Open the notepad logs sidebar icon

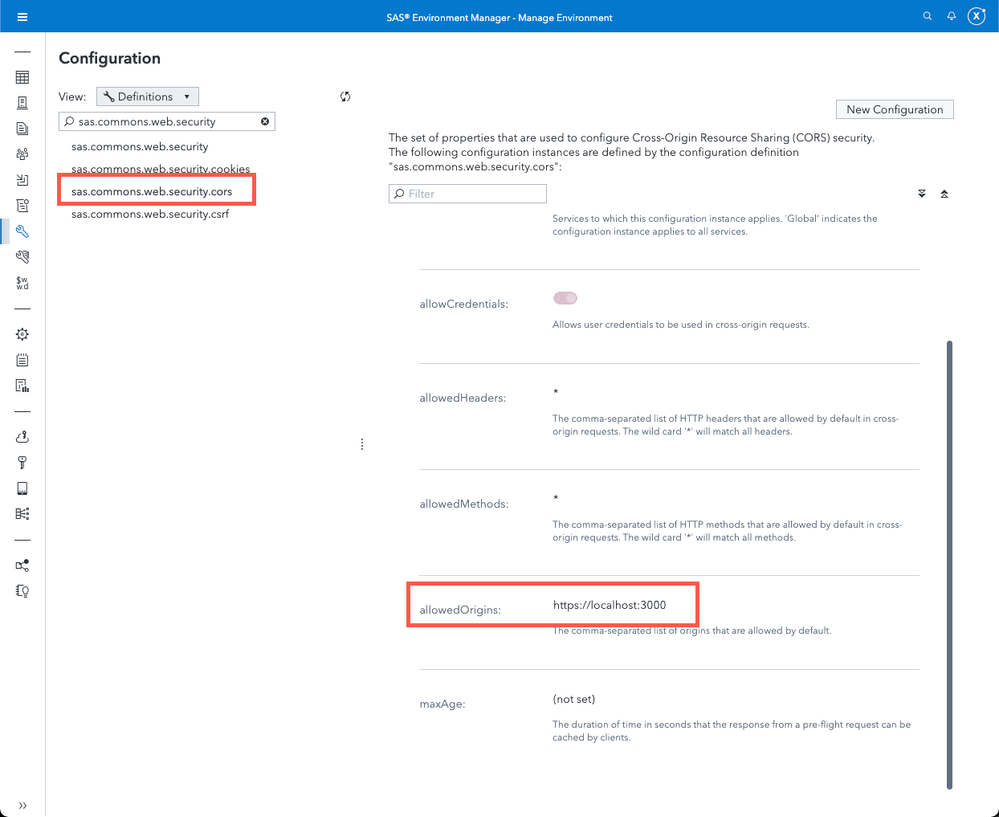(22, 360)
